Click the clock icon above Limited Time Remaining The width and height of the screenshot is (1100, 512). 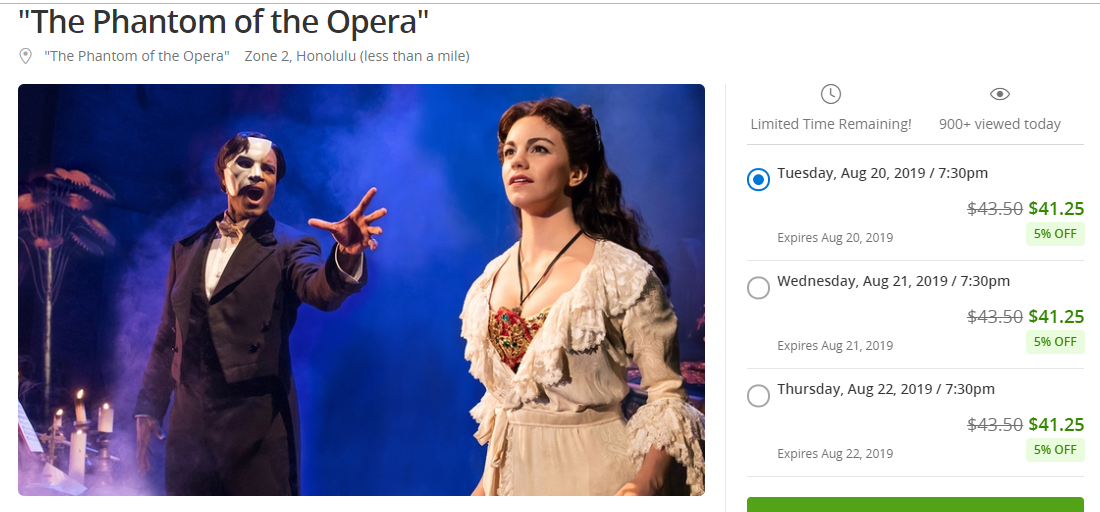coord(831,94)
